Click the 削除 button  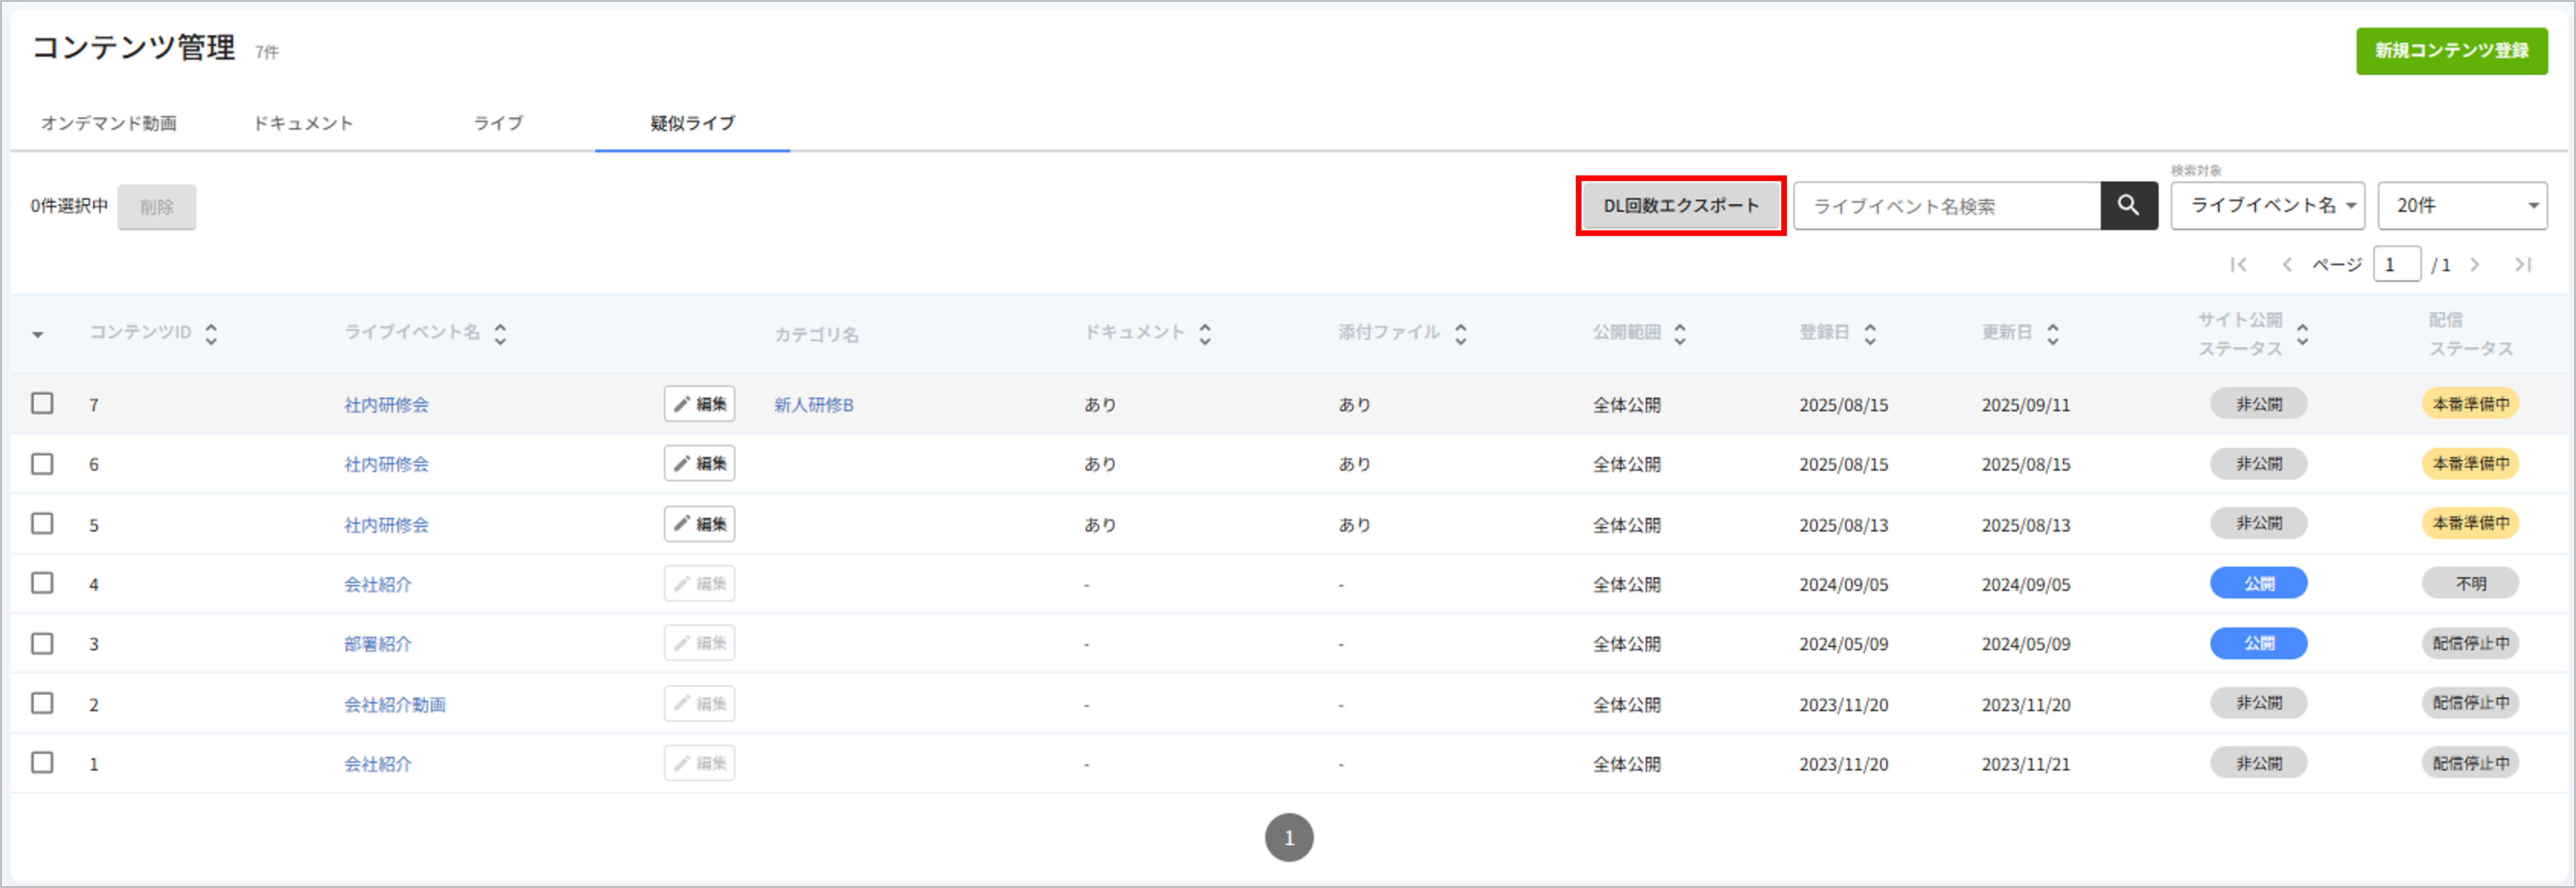click(157, 207)
